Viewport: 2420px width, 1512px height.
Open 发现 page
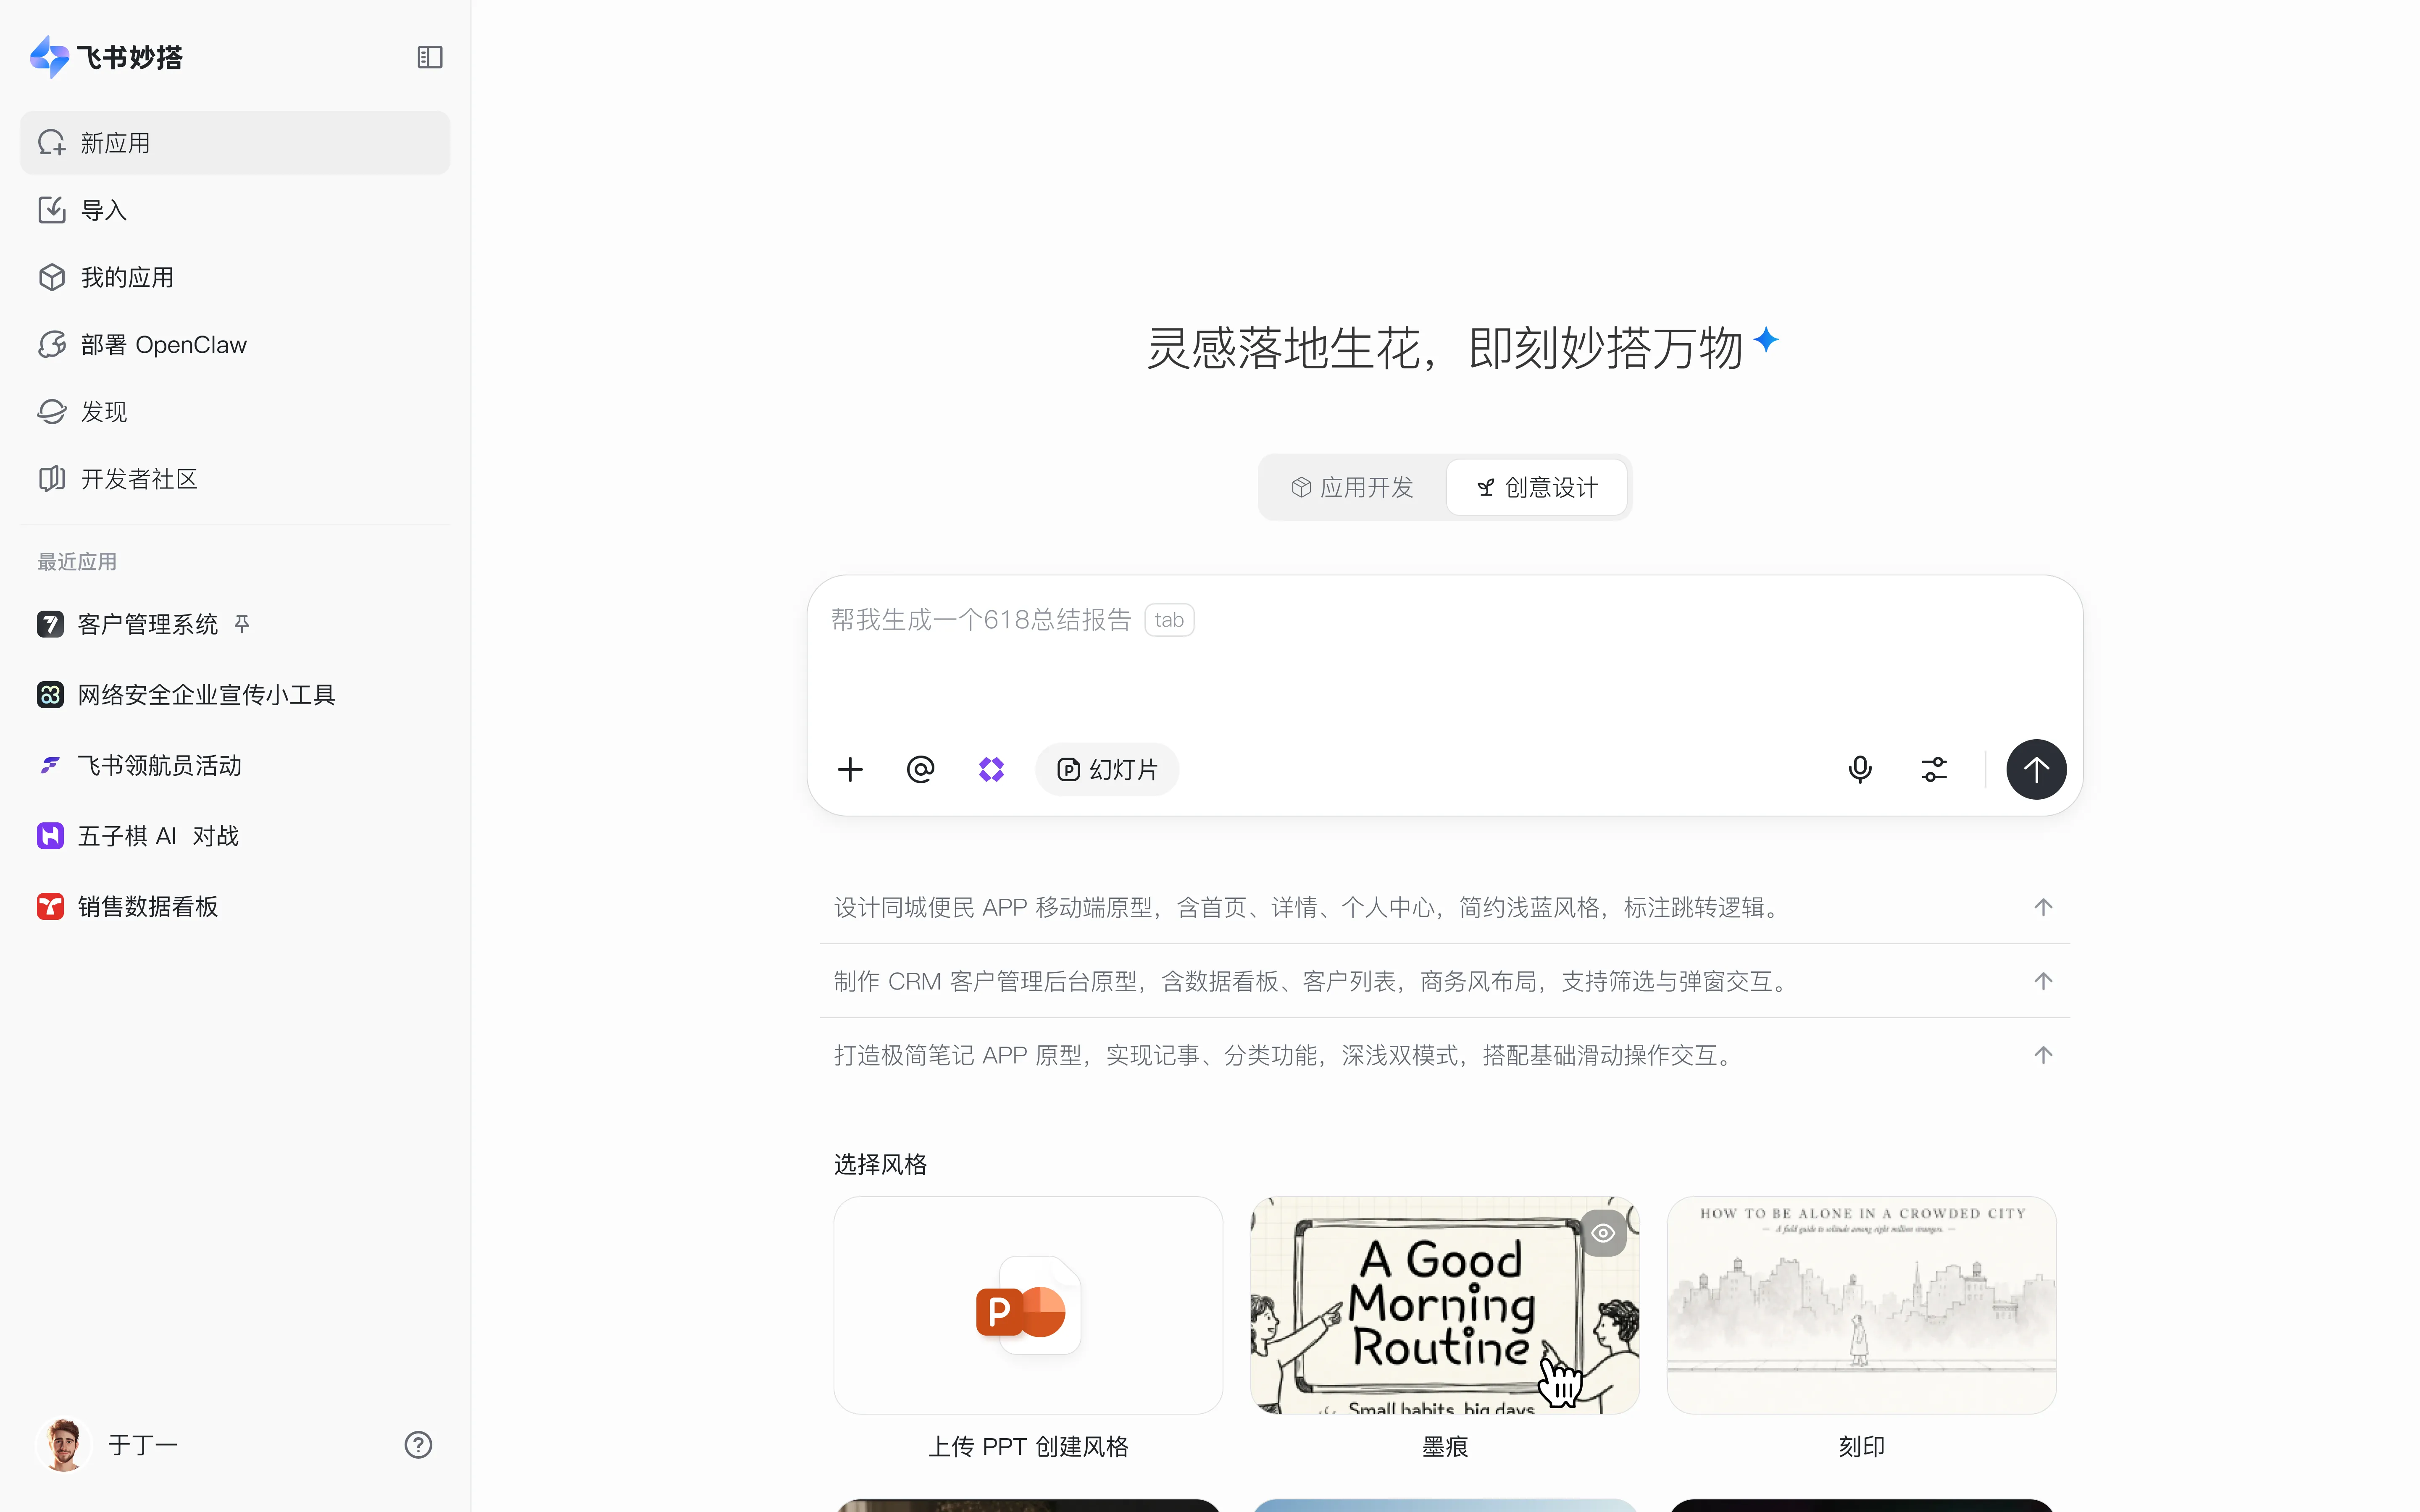[x=235, y=411]
